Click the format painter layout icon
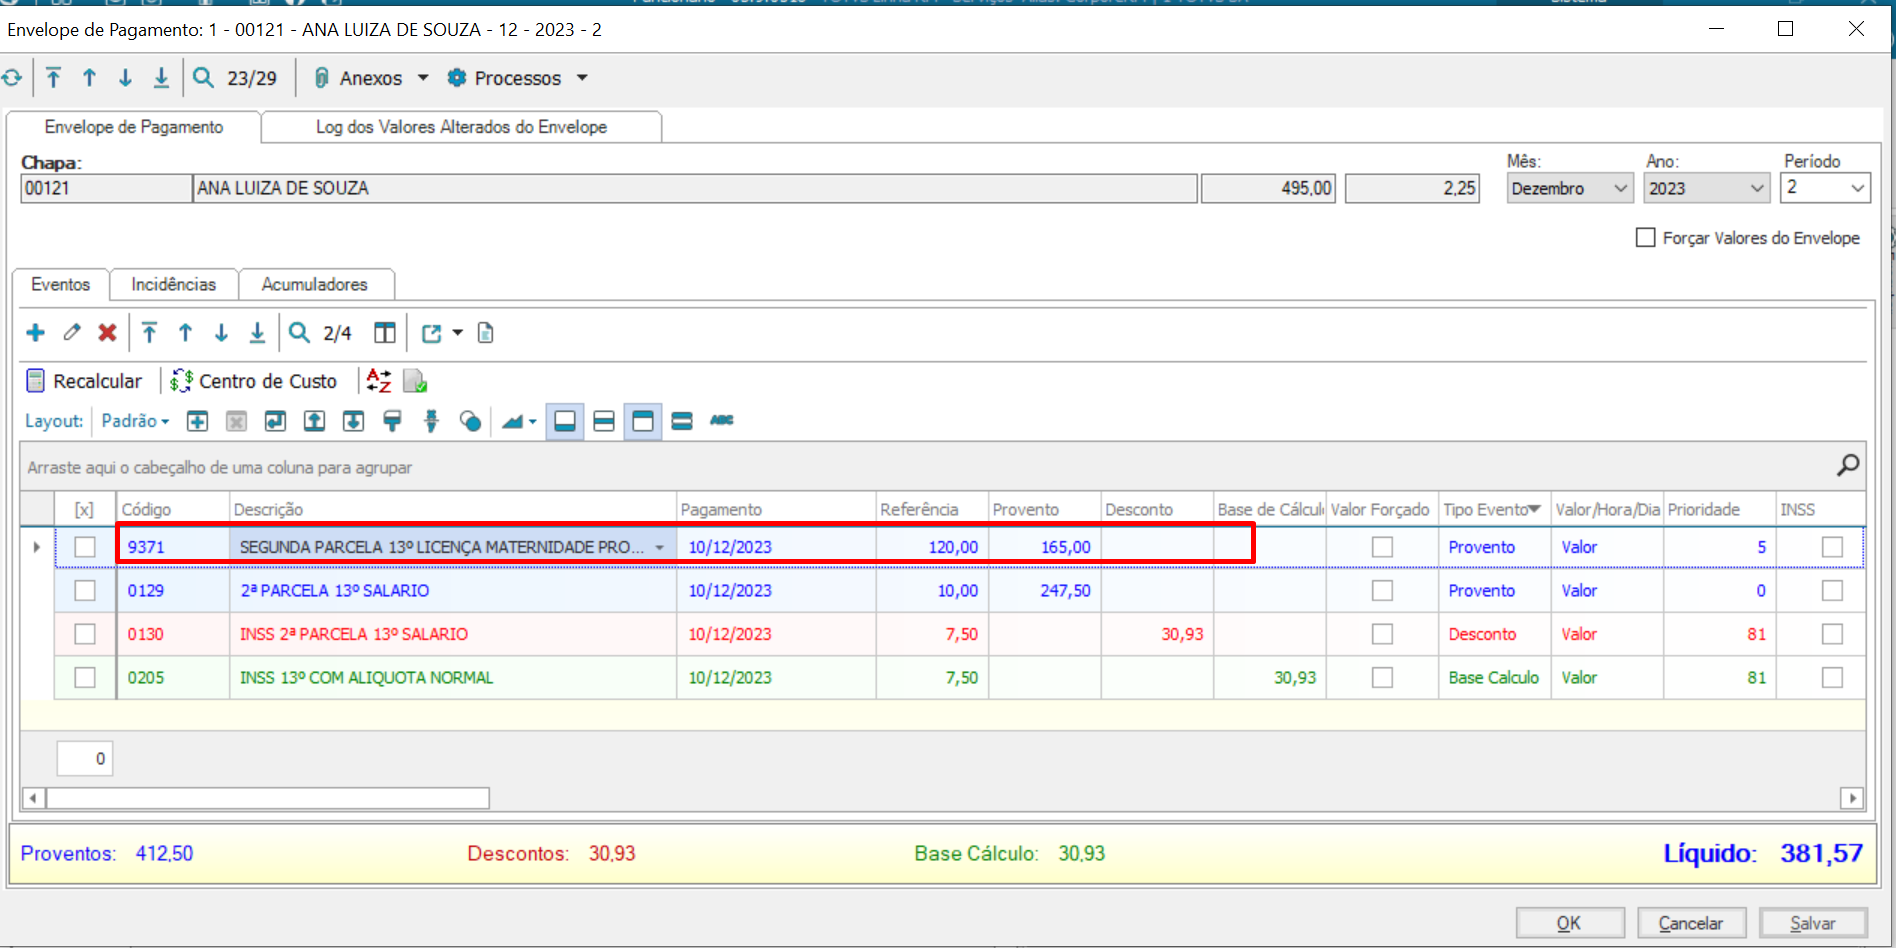The height and width of the screenshot is (948, 1896). (393, 421)
